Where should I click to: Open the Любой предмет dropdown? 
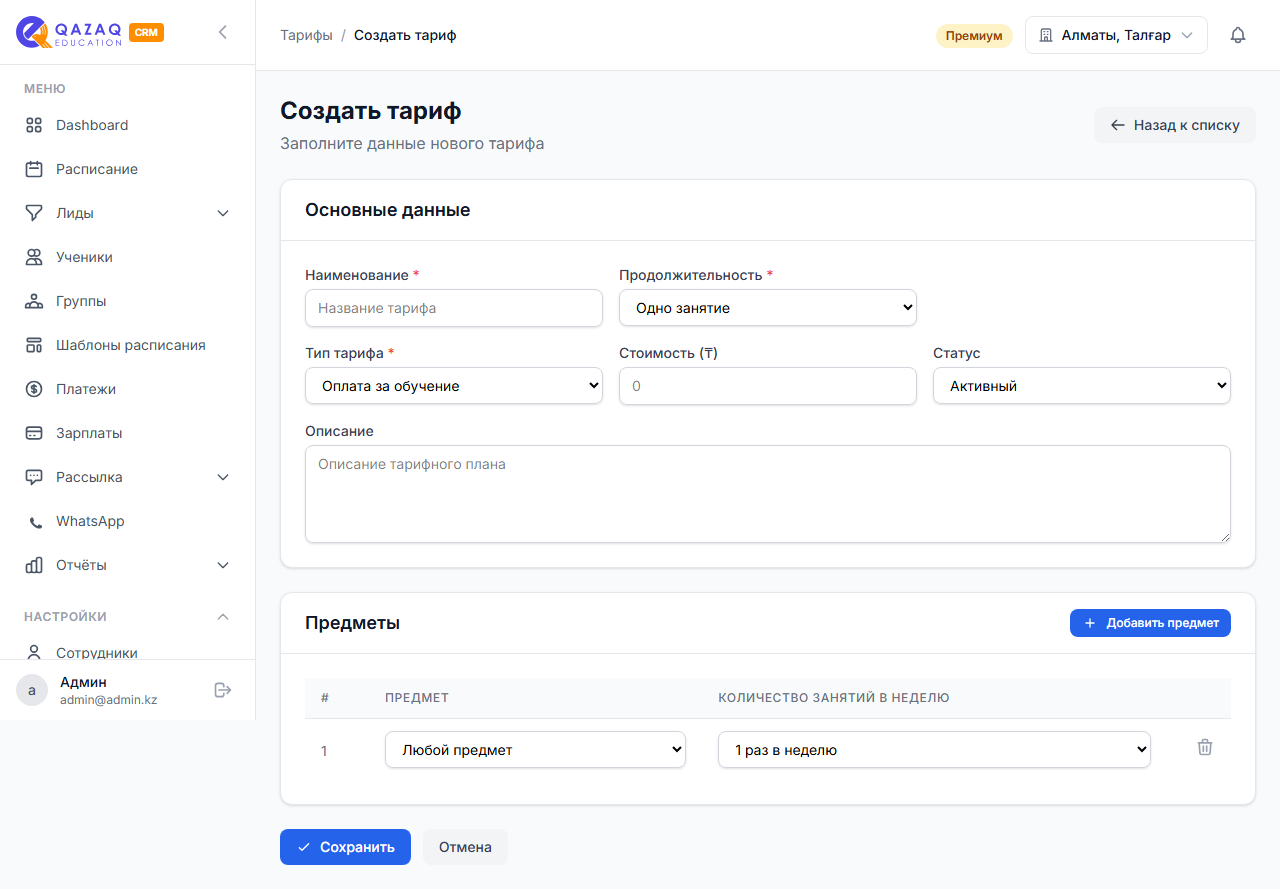tap(535, 750)
